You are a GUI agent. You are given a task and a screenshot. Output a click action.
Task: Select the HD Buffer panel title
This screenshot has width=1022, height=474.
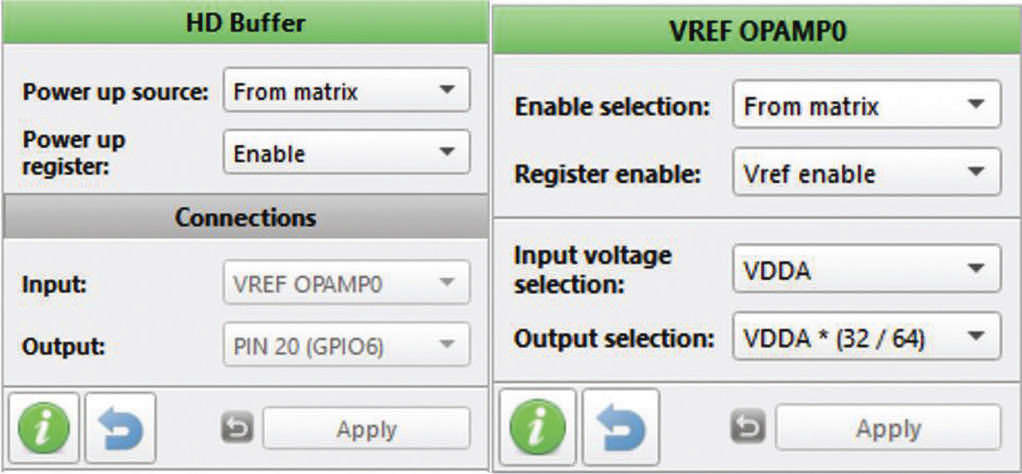245,23
